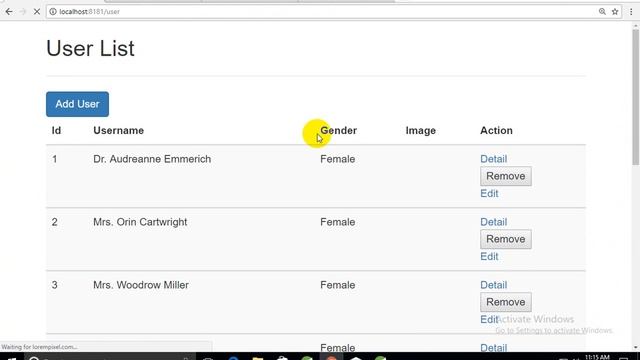This screenshot has height=360, width=640.
Task: Click the Username column header
Action: coord(118,131)
